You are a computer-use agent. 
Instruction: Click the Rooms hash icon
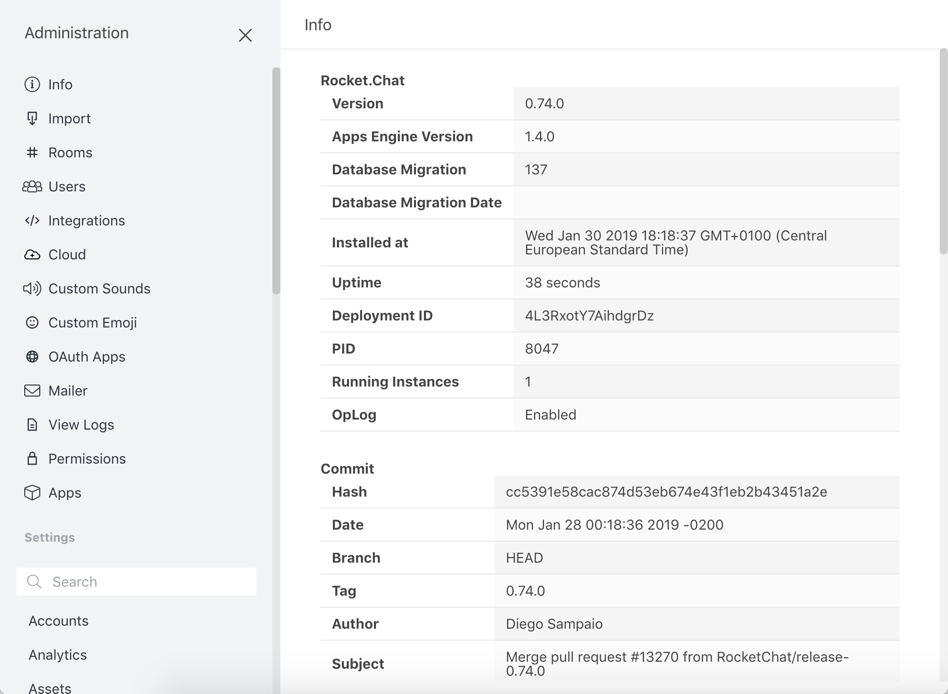coord(32,153)
